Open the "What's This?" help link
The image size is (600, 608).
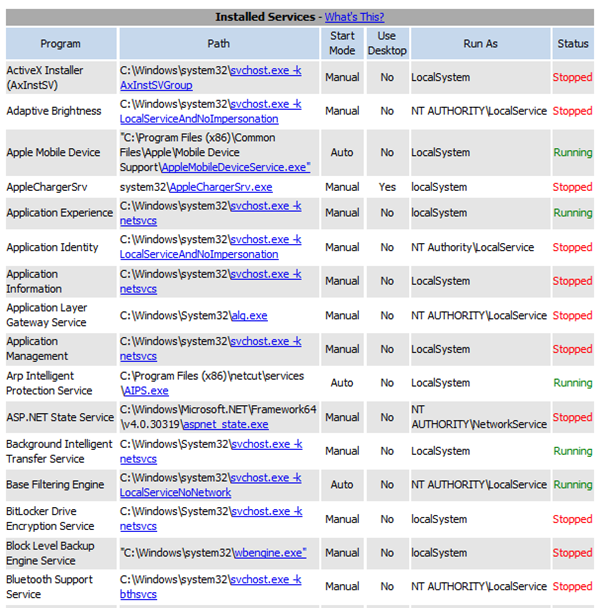(354, 17)
